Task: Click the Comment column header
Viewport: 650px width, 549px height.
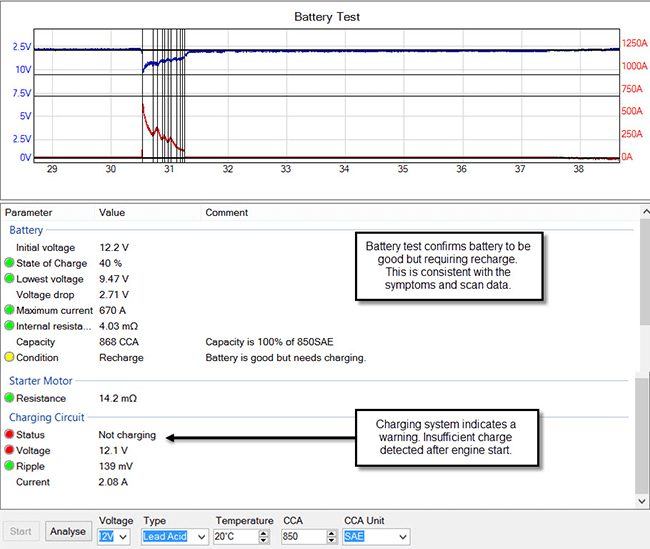Action: [227, 212]
